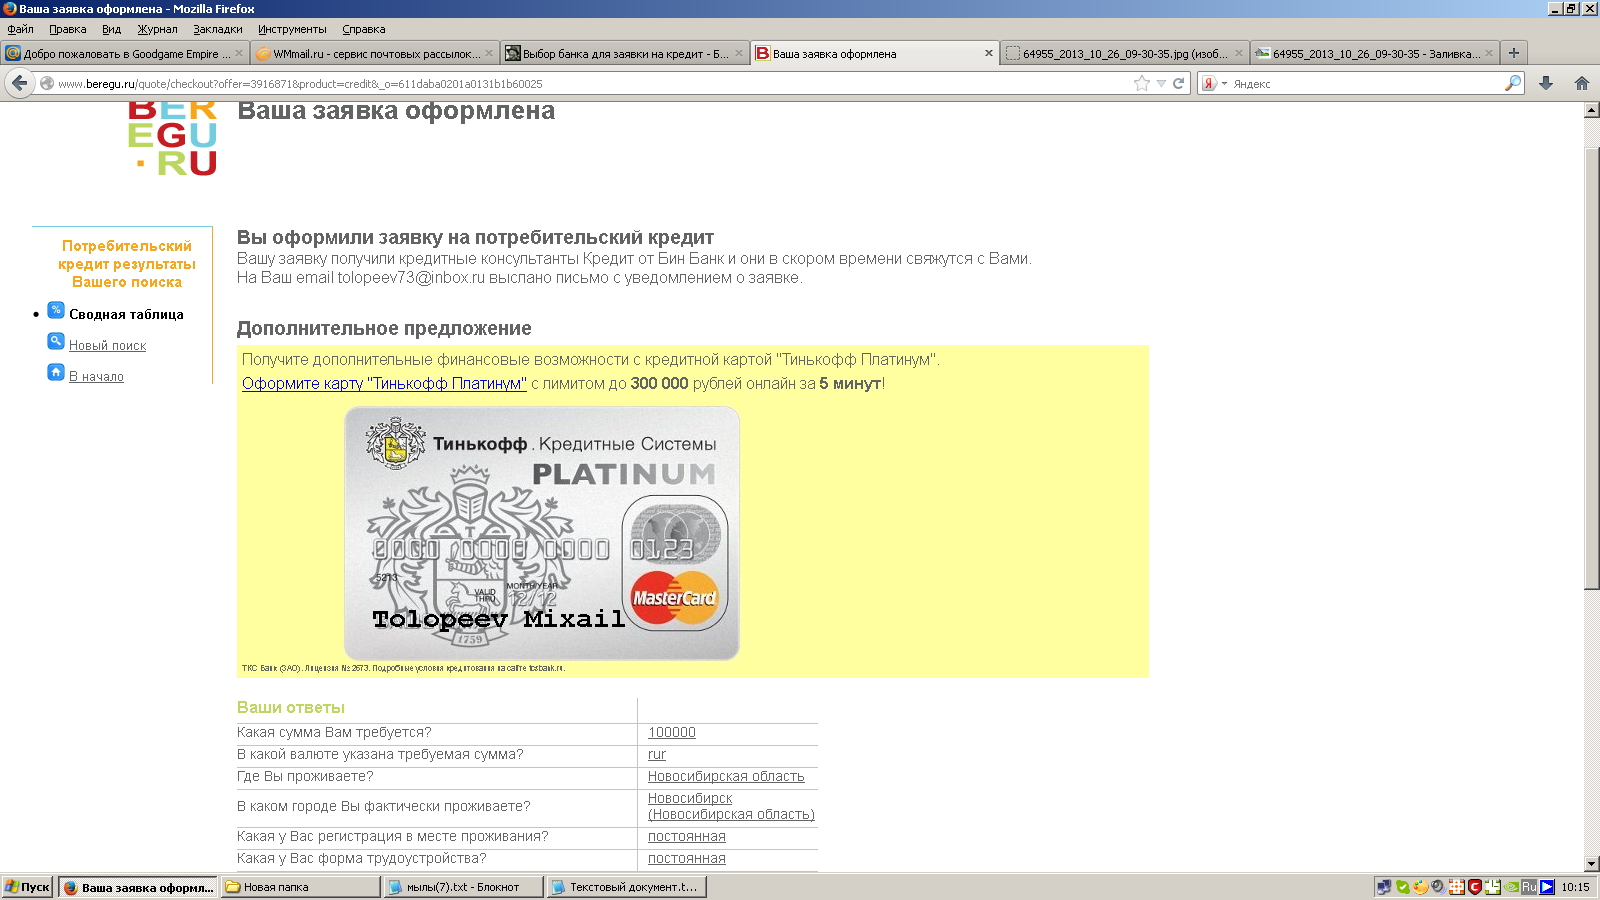
Task: Click the Skype tray icon
Action: [1402, 887]
